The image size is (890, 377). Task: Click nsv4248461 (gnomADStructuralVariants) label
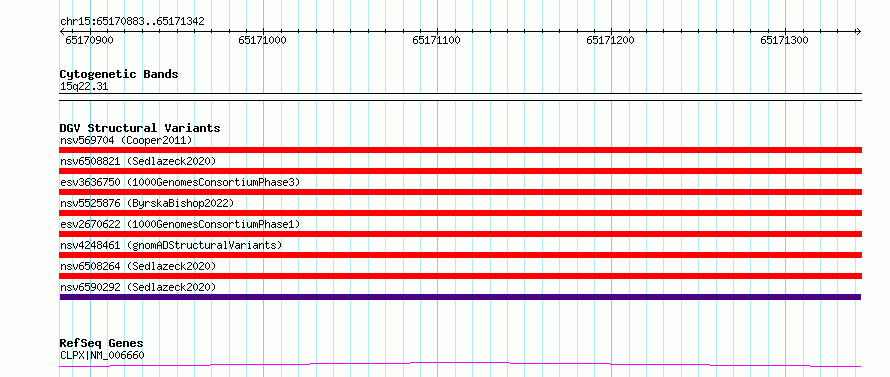171,245
